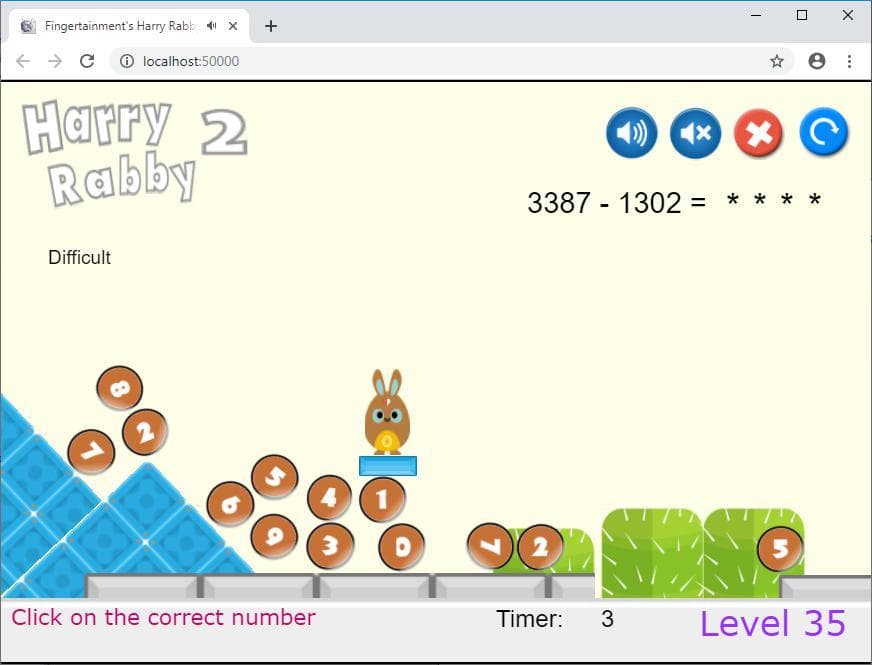Turn sound on with speaker button
The width and height of the screenshot is (872, 665).
(x=631, y=133)
